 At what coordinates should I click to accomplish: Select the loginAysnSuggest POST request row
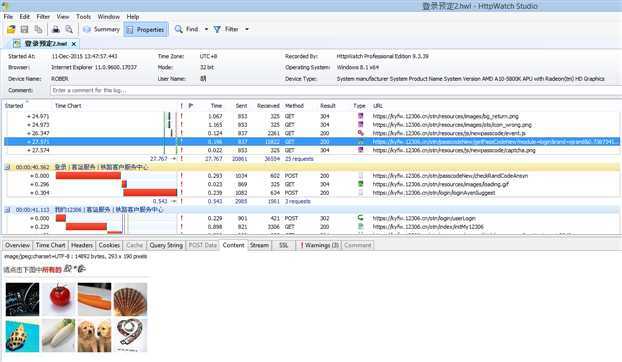coord(312,193)
